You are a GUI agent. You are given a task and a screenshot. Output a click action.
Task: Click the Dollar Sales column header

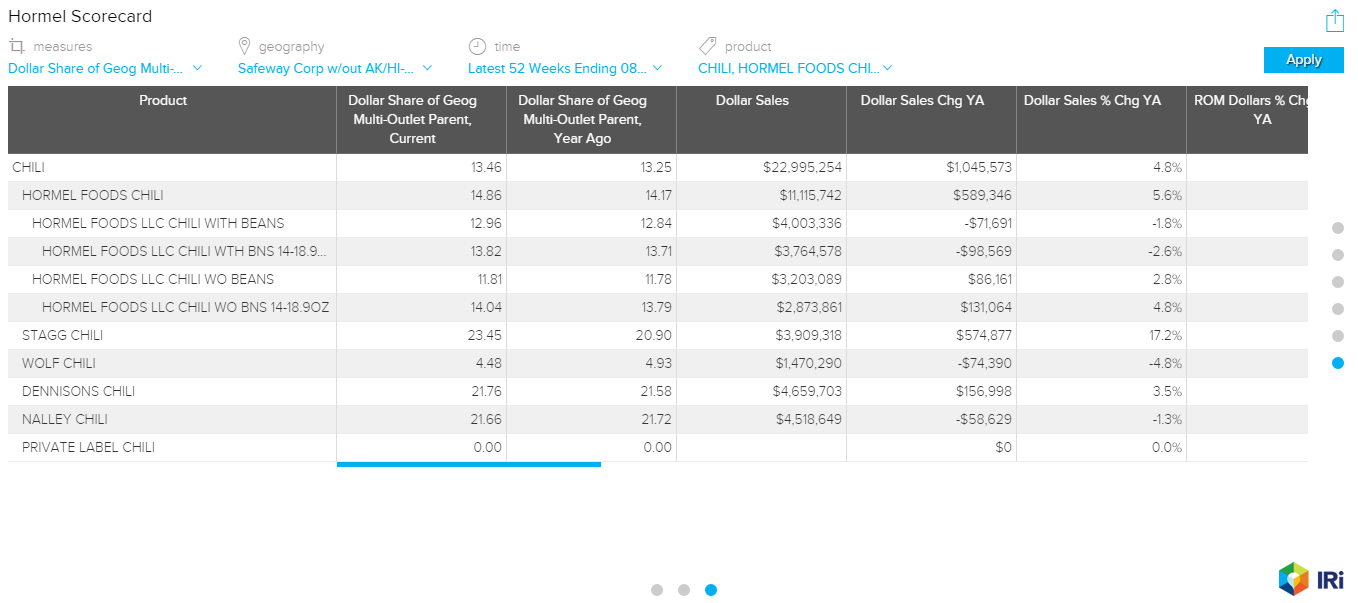[752, 101]
